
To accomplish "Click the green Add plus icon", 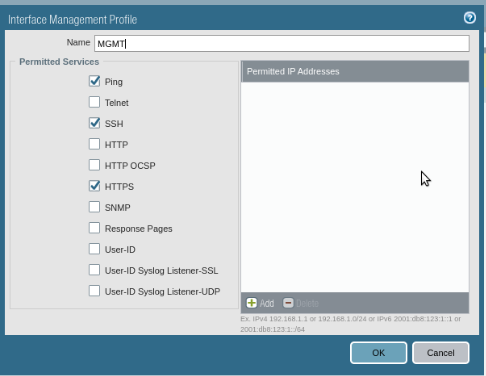I will coord(252,303).
